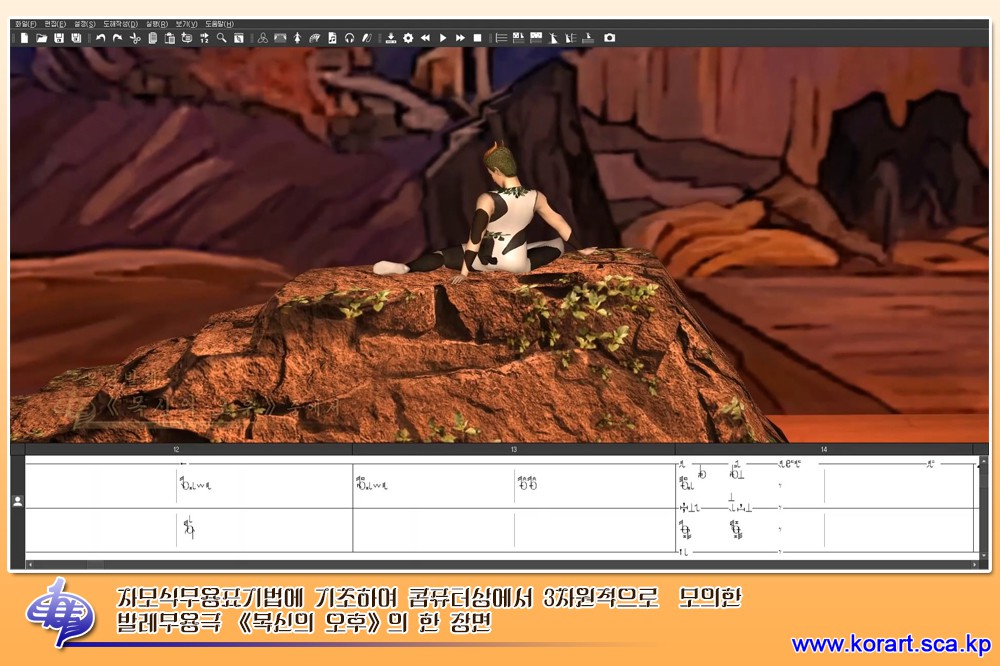Click the staff lines list icon
Screen dimensions: 1000x666
click(x=501, y=38)
